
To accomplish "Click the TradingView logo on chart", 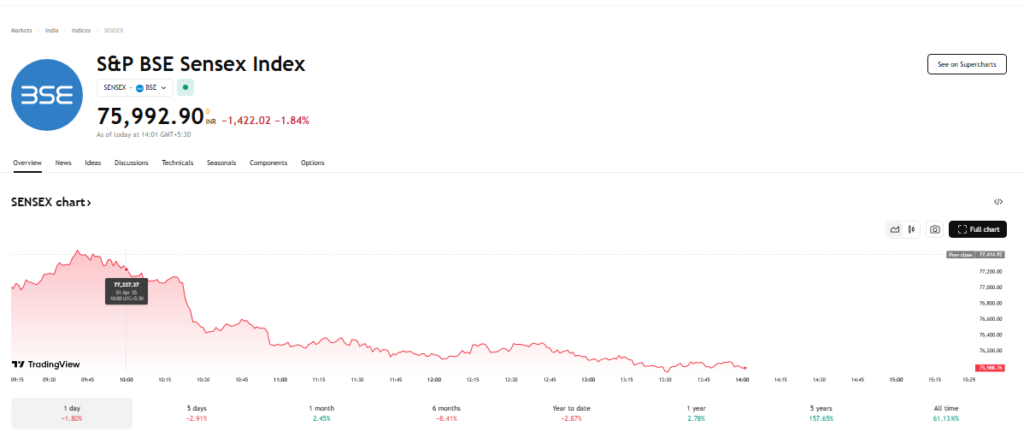I will click(x=46, y=364).
